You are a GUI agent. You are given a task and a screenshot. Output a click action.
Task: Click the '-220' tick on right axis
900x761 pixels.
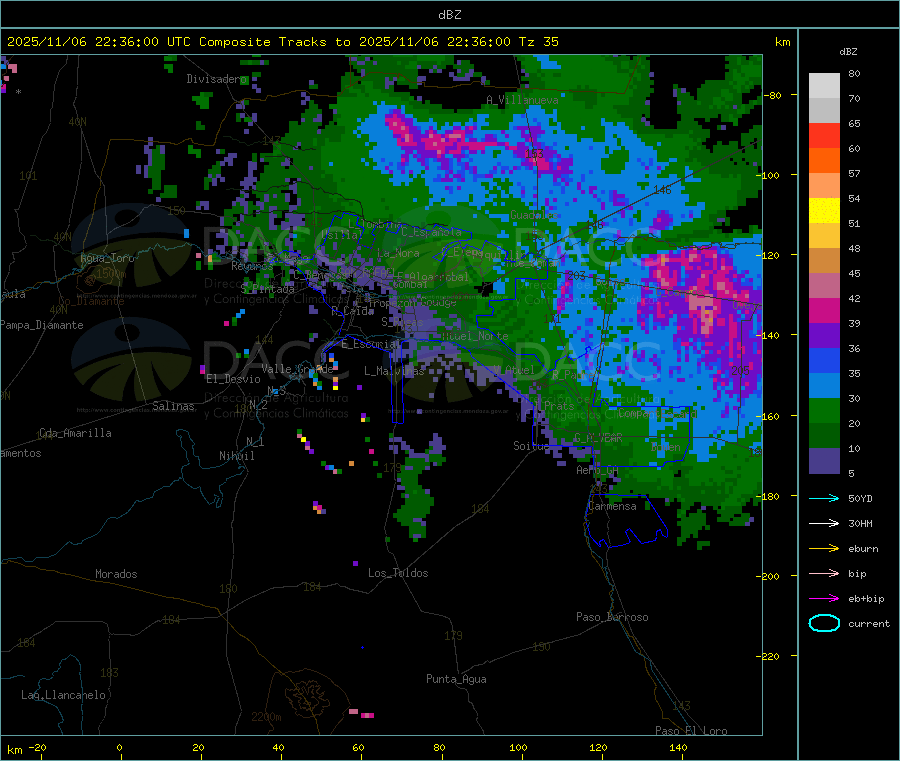[x=768, y=656]
